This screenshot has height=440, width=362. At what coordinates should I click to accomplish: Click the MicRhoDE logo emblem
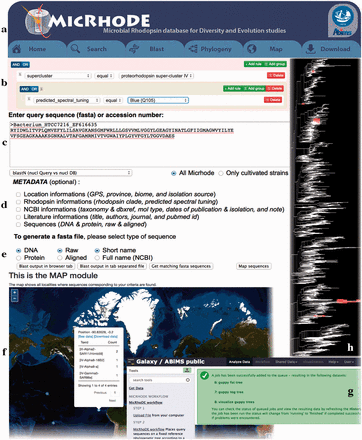click(x=37, y=21)
